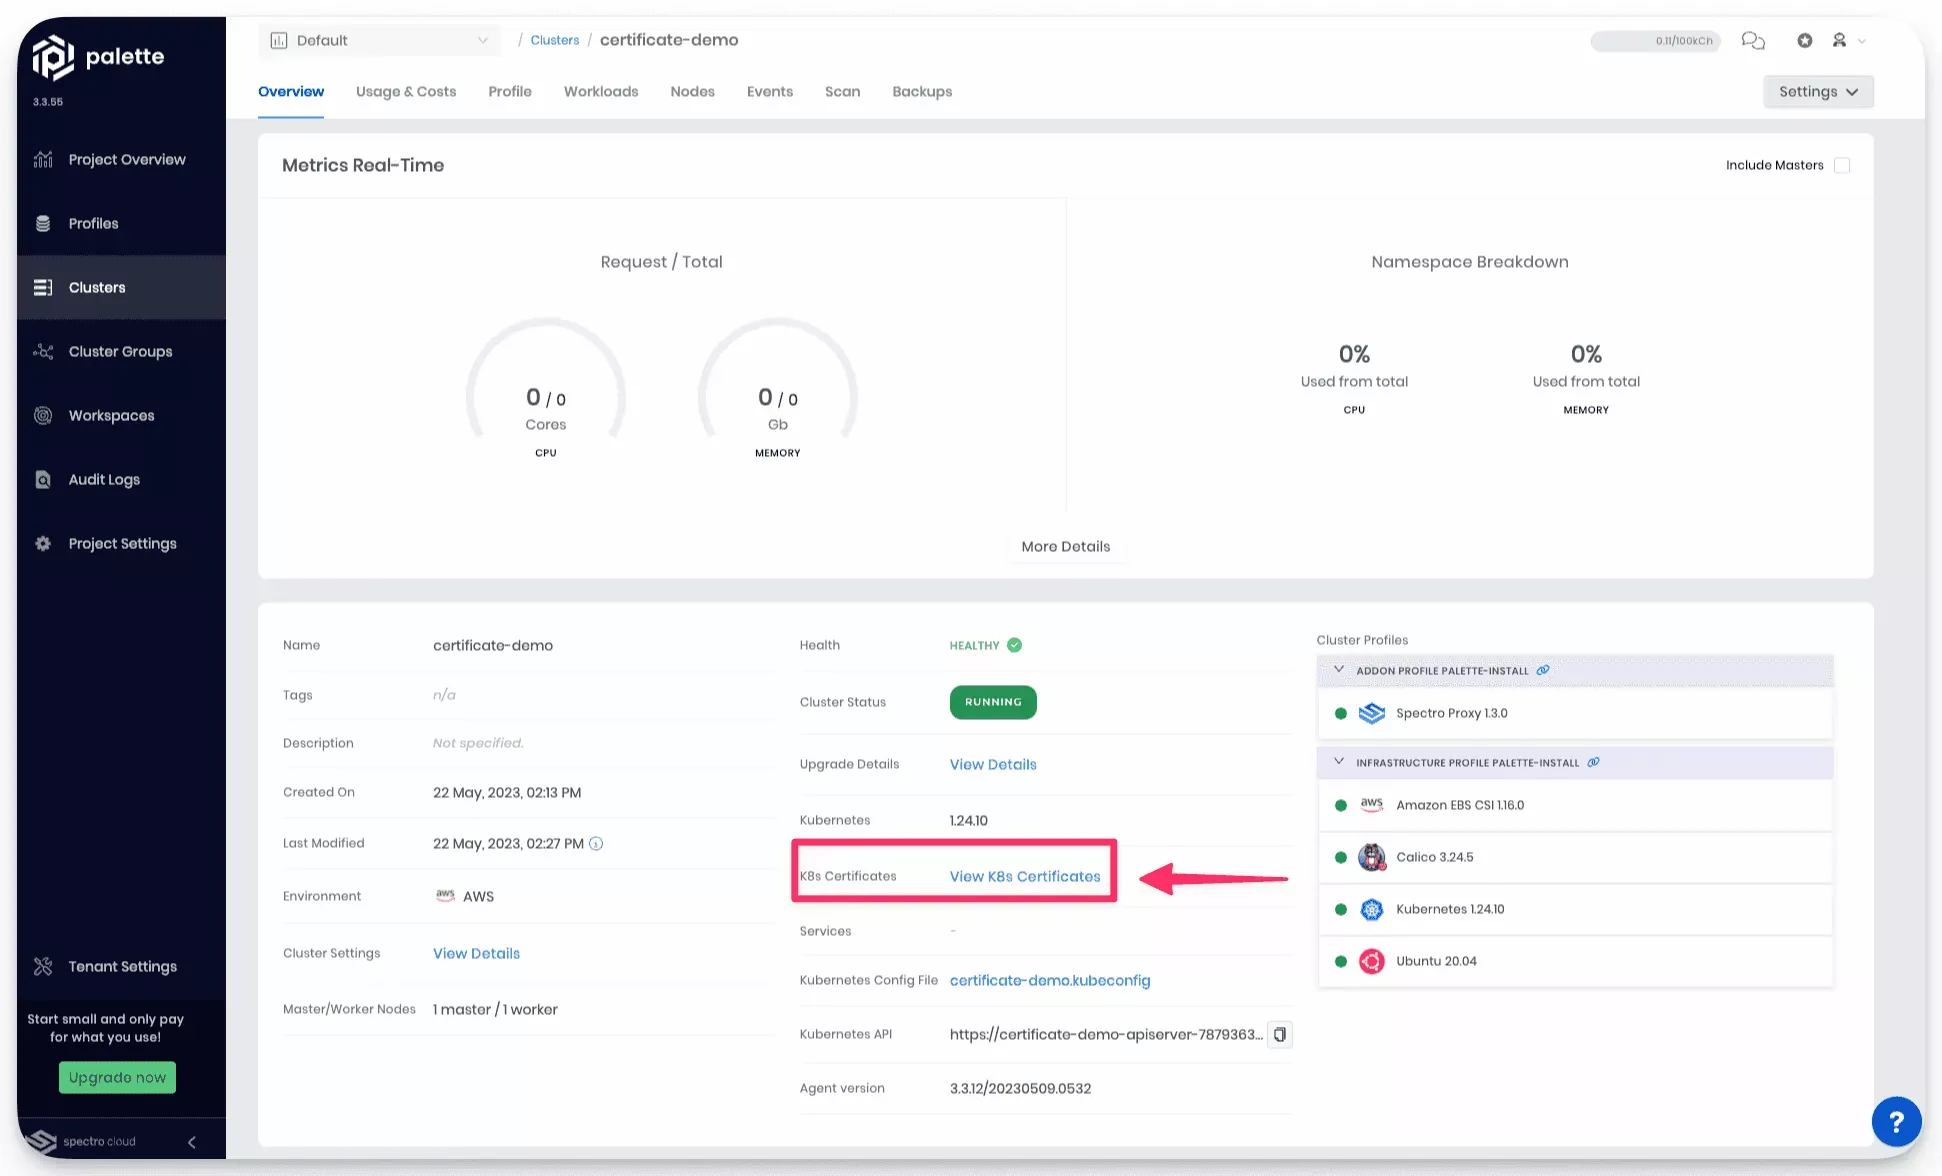Open addon profile palette-install link icon
This screenshot has width=1942, height=1176.
pos(1543,670)
